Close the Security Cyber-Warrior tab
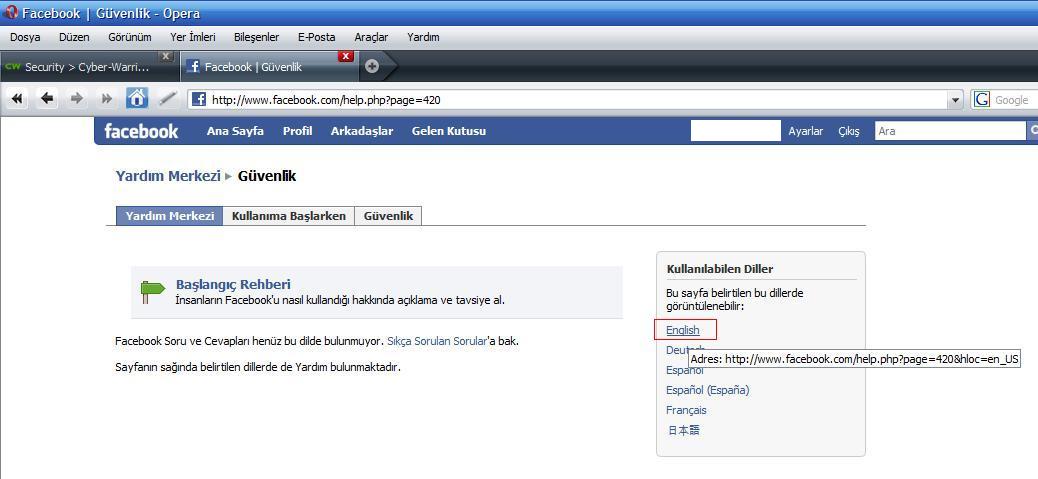Viewport: 1038px width, 479px height. pyautogui.click(x=166, y=56)
